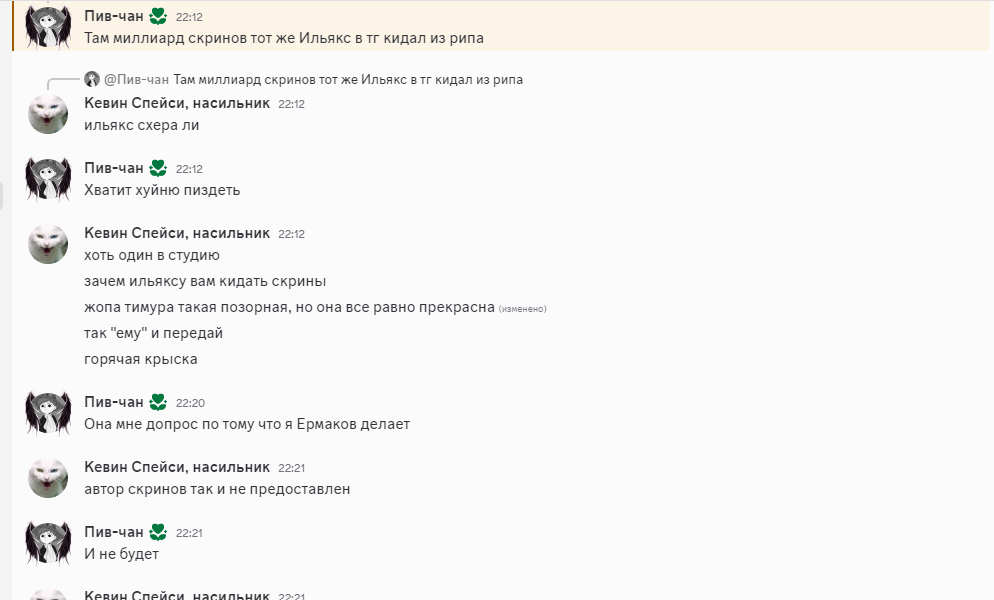This screenshot has width=994, height=600.
Task: Click the small avatar in the reply preview
Action: coord(92,79)
